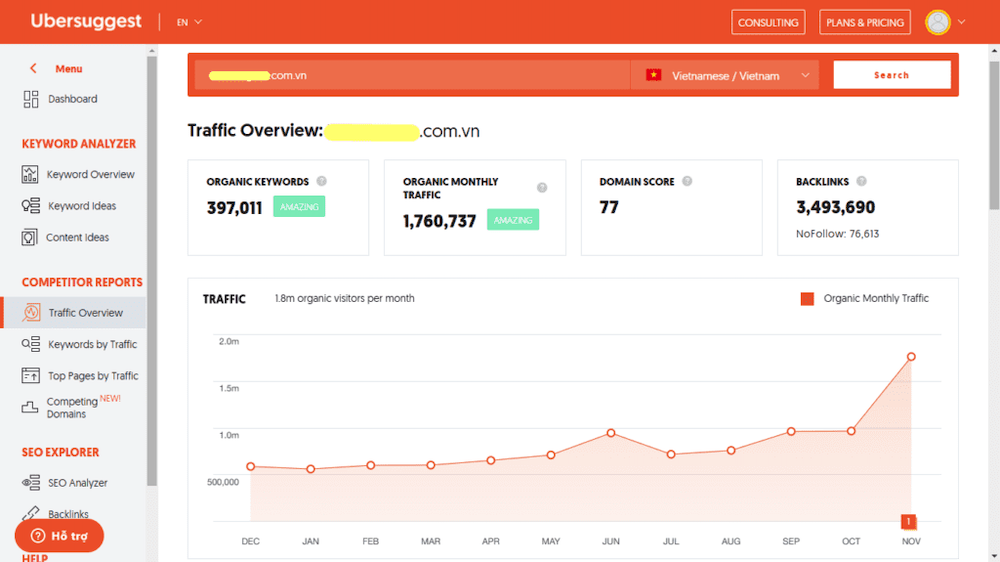Viewport: 1000px width, 562px height.
Task: Open the user profile avatar menu
Action: (x=945, y=22)
